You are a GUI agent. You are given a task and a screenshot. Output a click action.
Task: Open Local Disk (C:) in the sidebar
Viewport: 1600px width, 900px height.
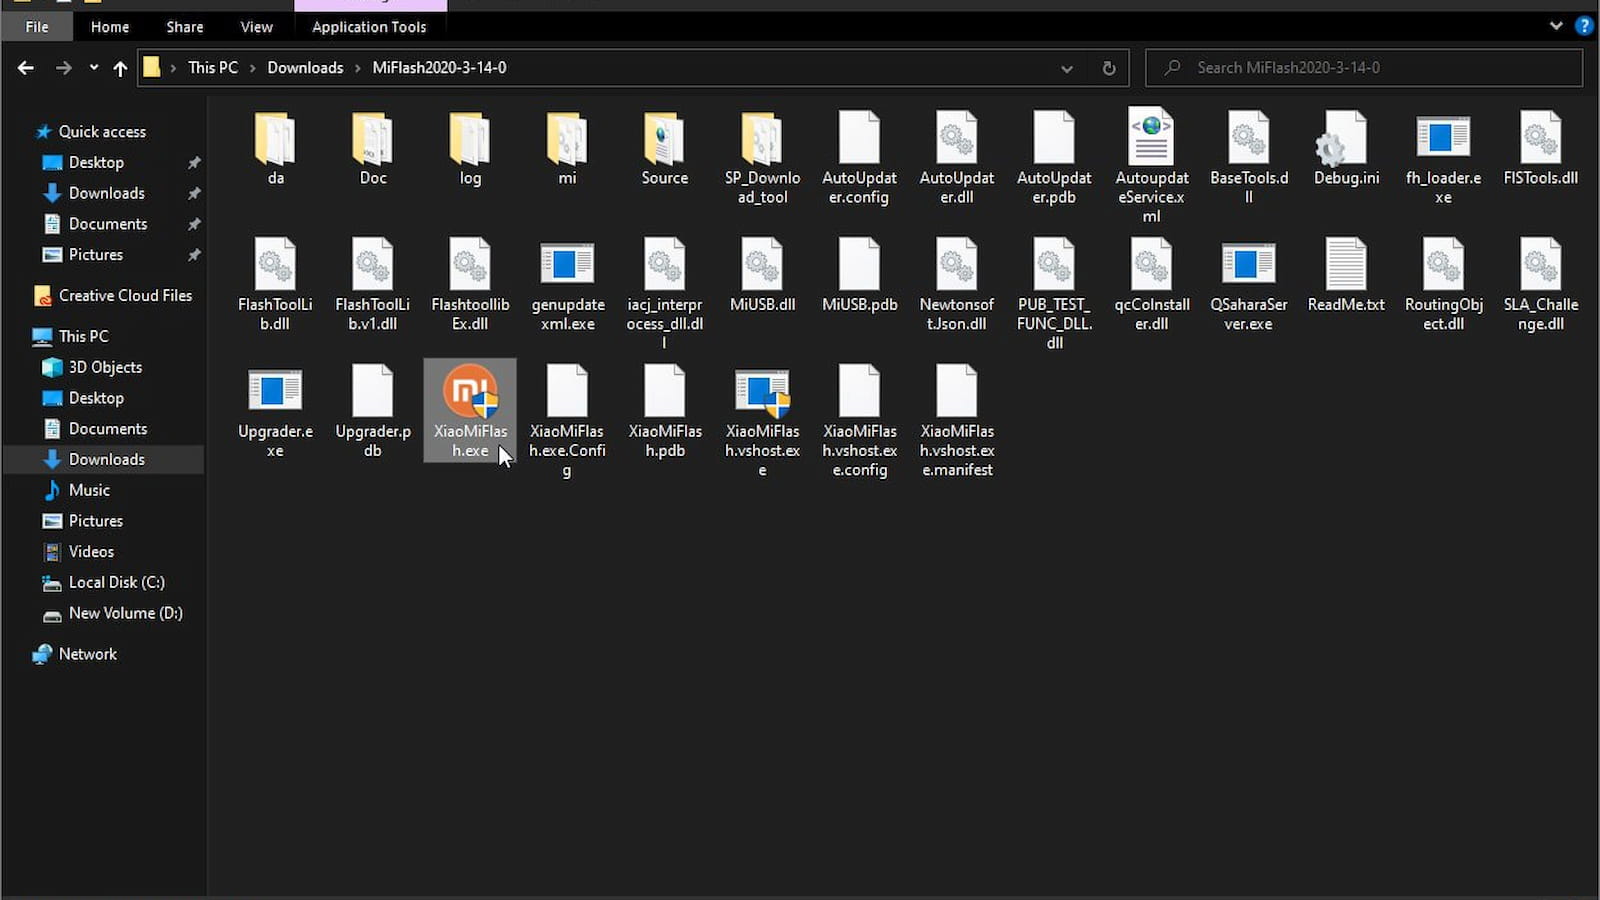coord(116,582)
